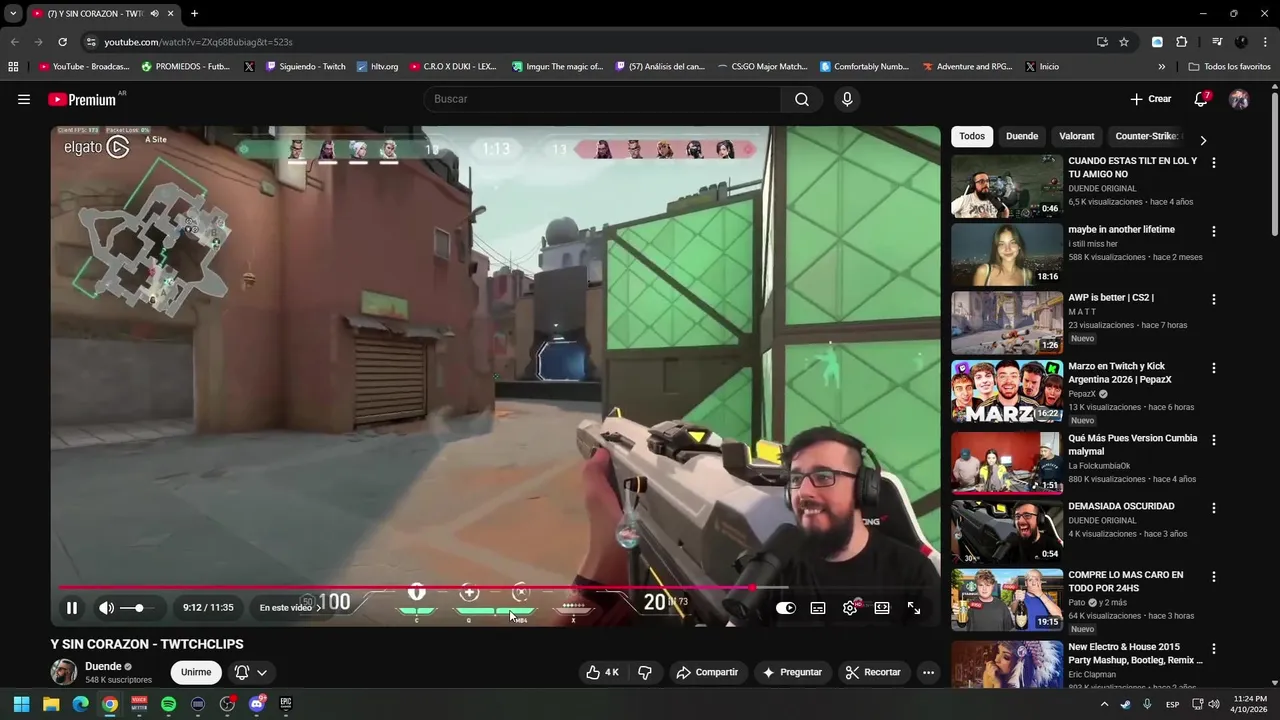The height and width of the screenshot is (720, 1280).
Task: Open Spotify from the taskbar
Action: [168, 704]
